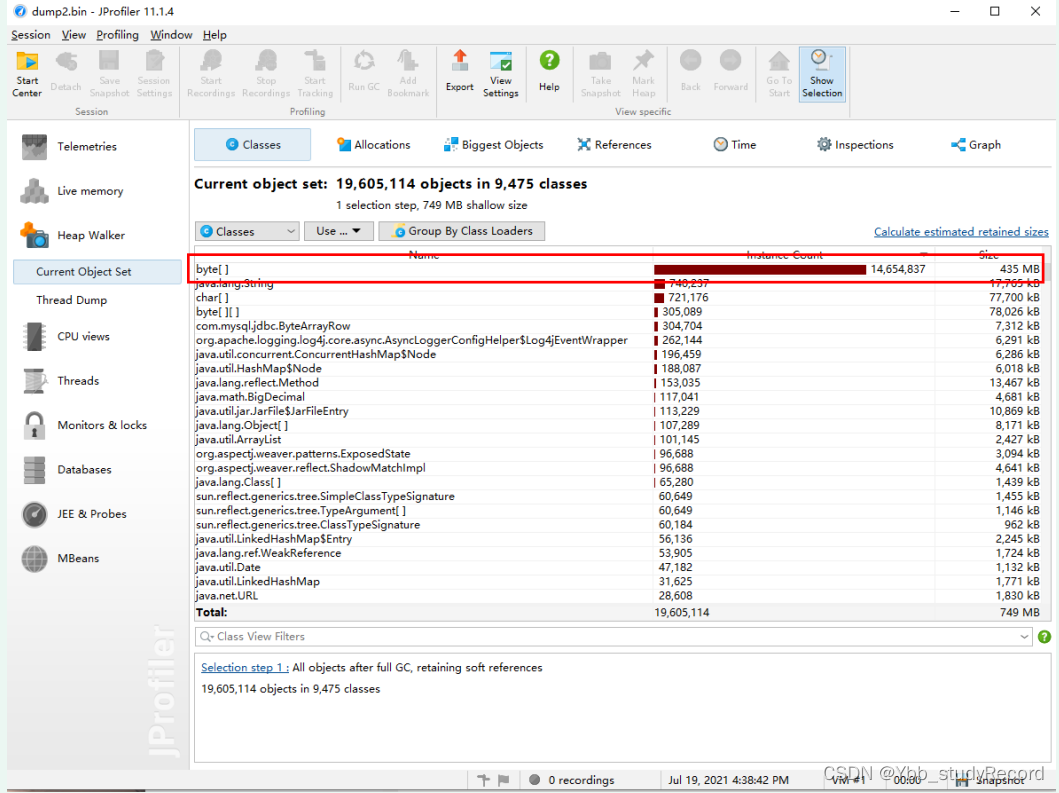The width and height of the screenshot is (1059, 793).
Task: Select Current Object Set in sidebar
Action: [97, 272]
